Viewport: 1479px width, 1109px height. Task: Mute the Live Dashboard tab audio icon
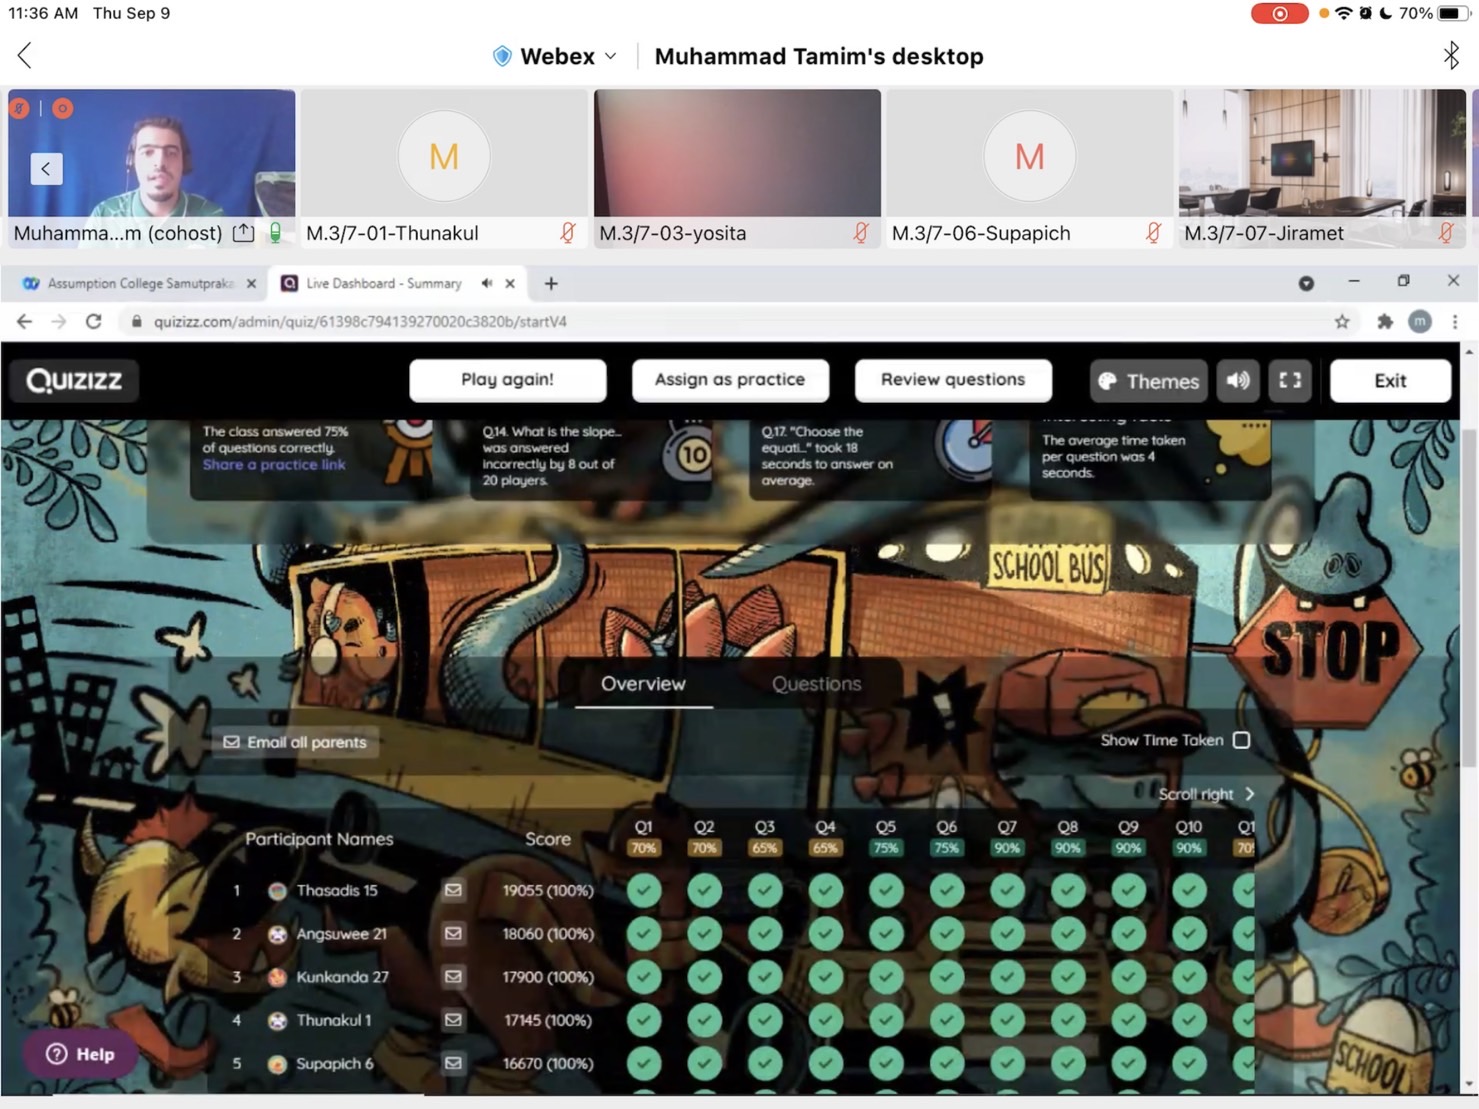(487, 284)
